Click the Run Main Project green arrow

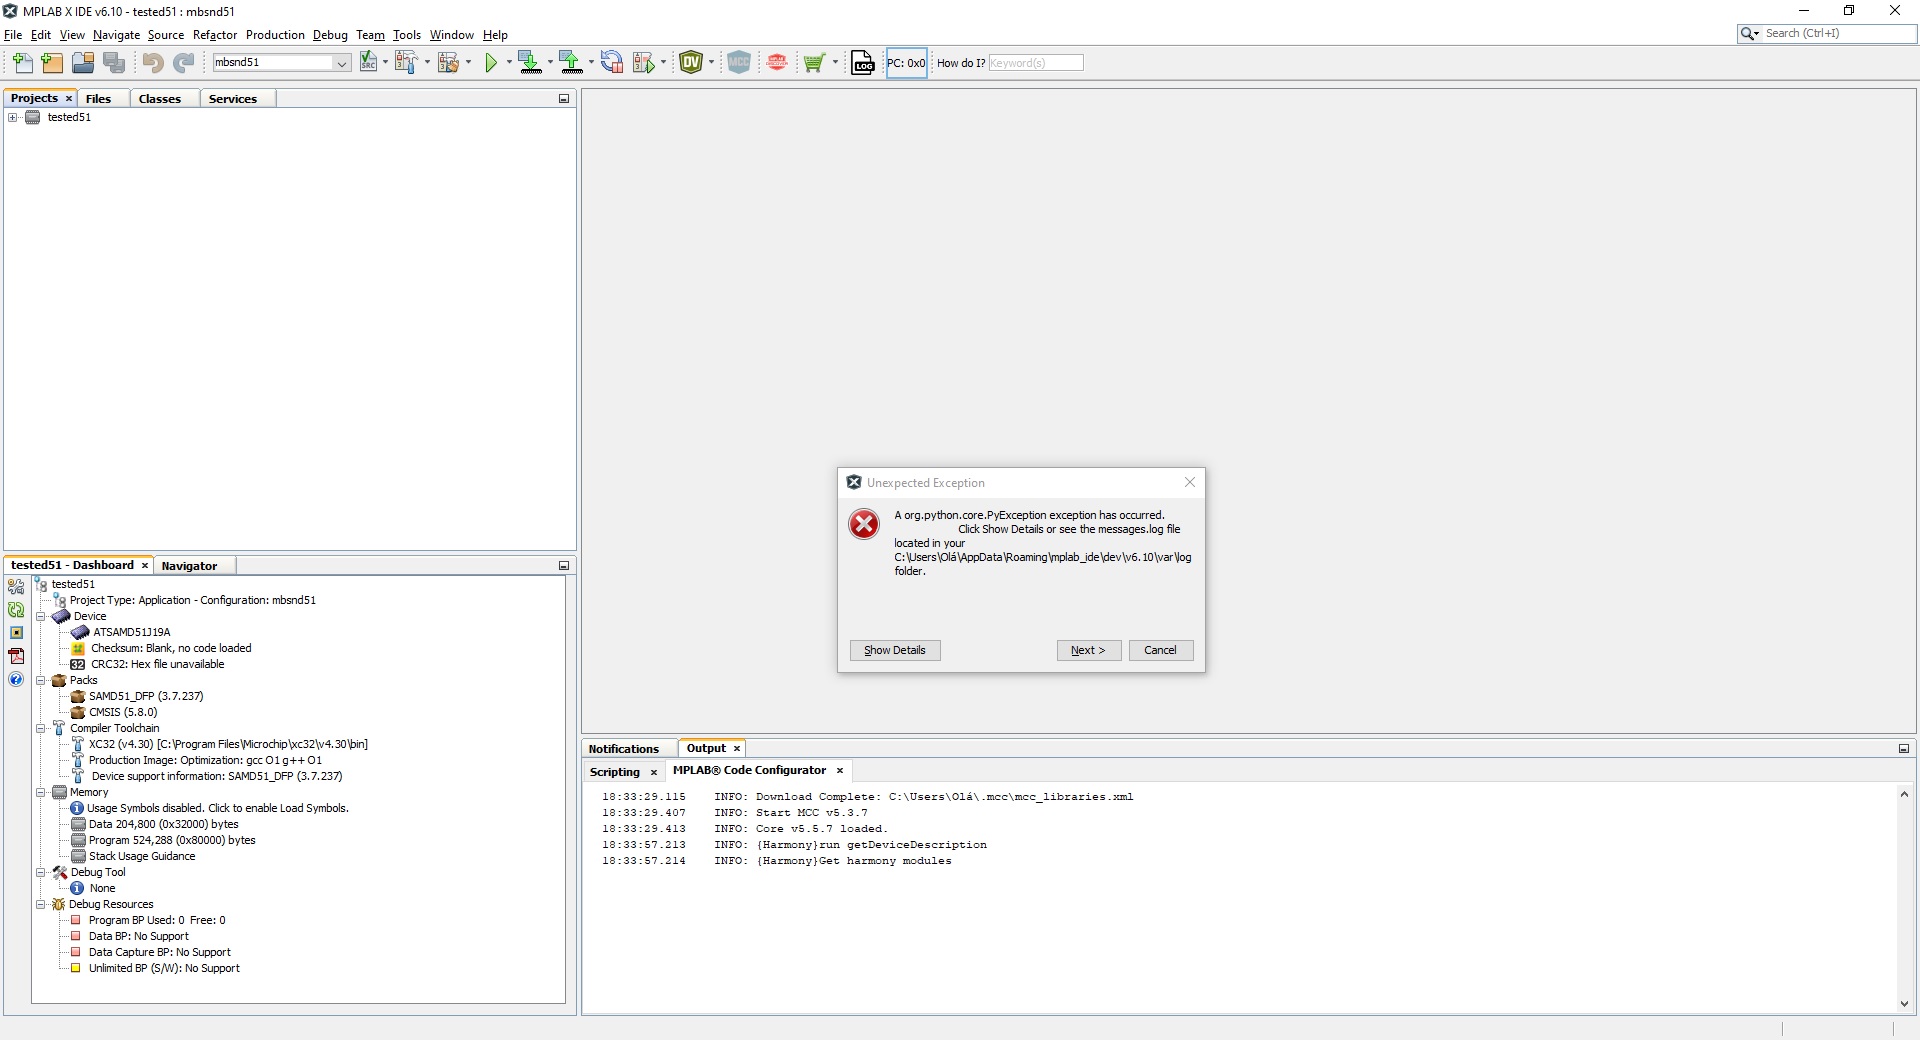tap(491, 63)
